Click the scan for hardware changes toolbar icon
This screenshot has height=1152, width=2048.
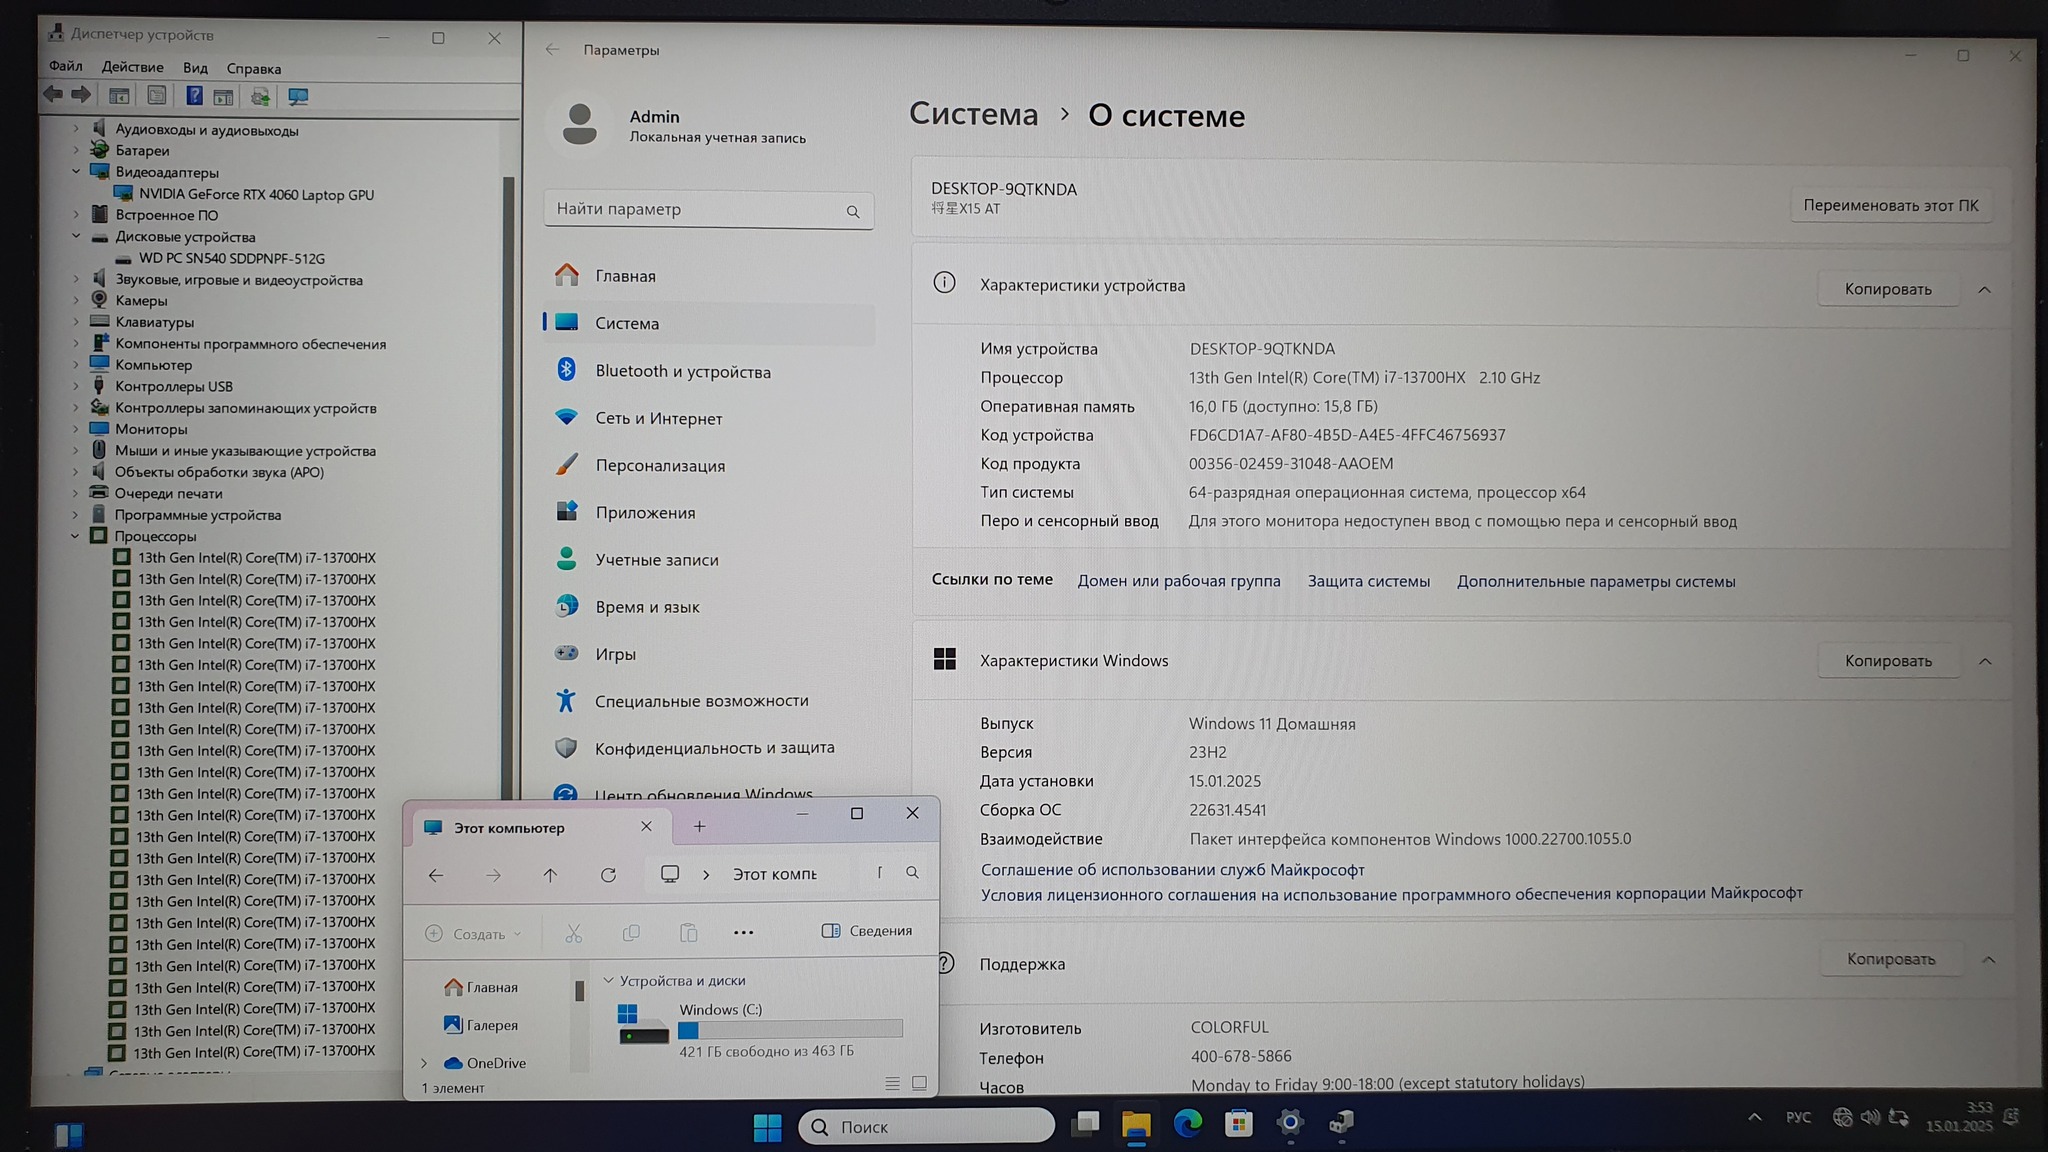[x=298, y=97]
